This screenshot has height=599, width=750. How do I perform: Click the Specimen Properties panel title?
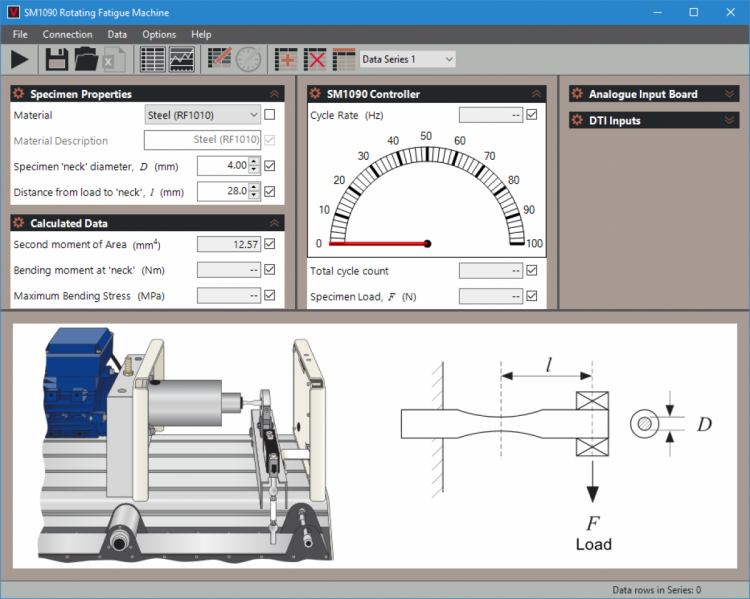[81, 94]
